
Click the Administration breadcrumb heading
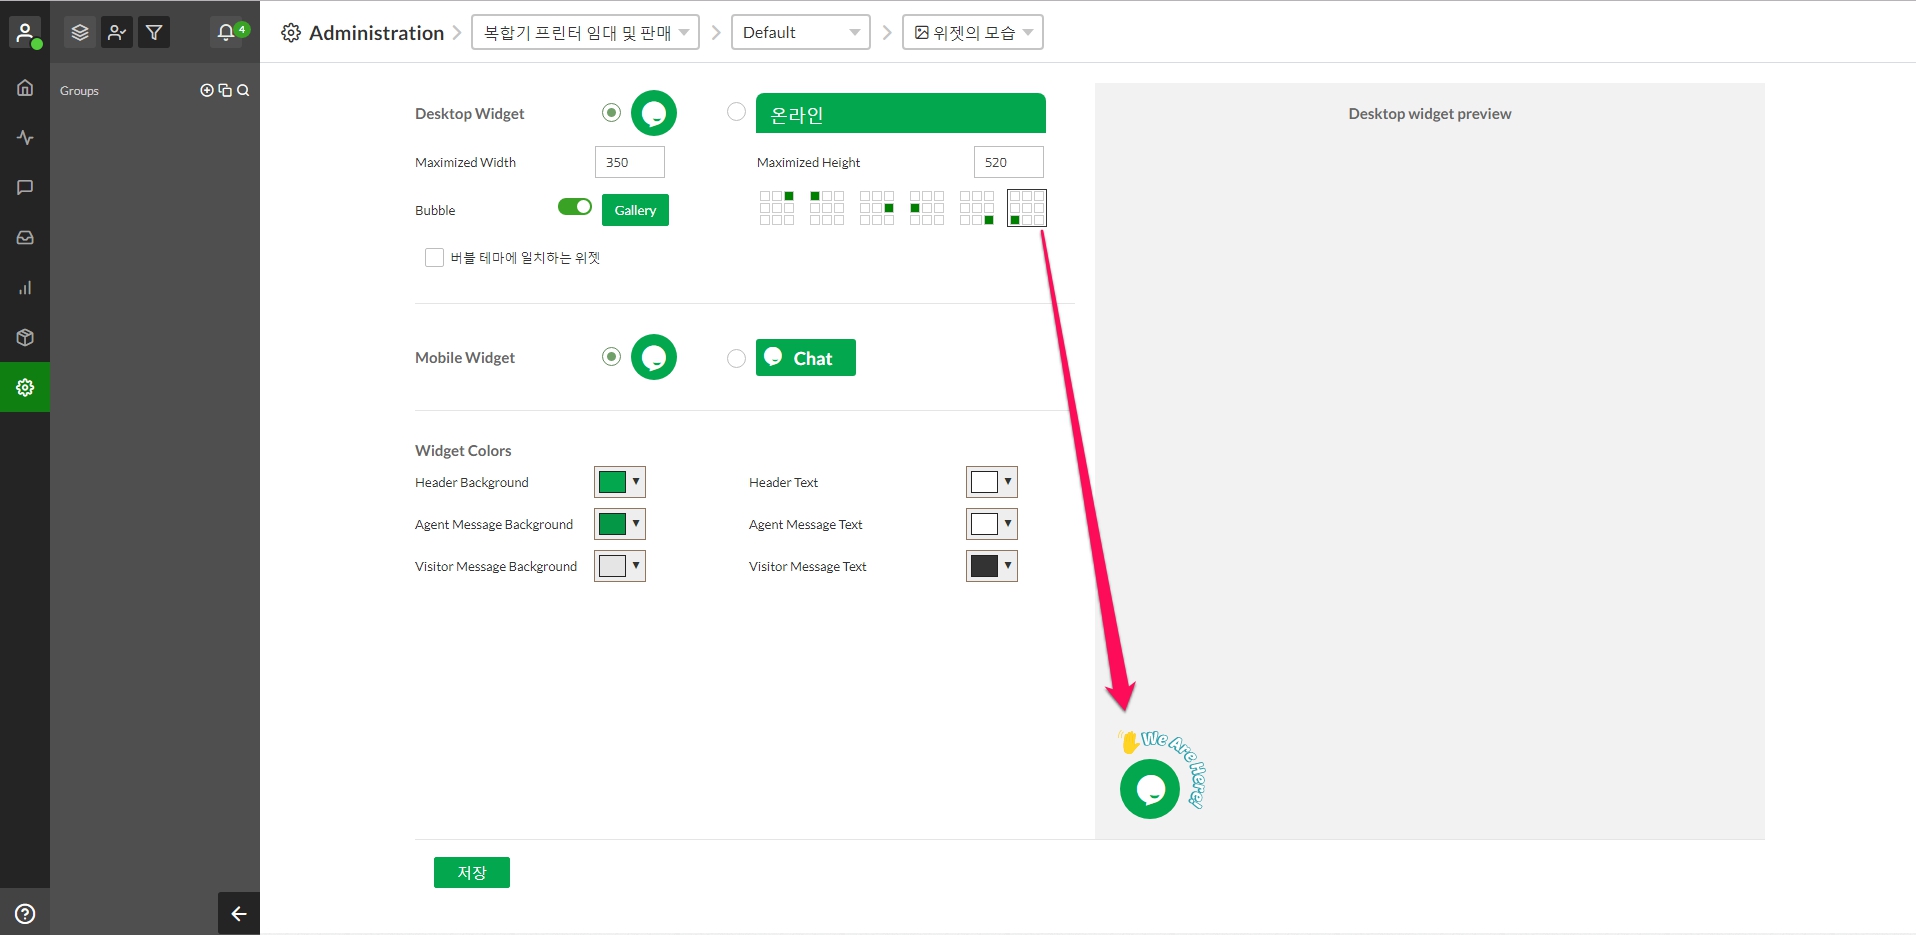point(375,33)
